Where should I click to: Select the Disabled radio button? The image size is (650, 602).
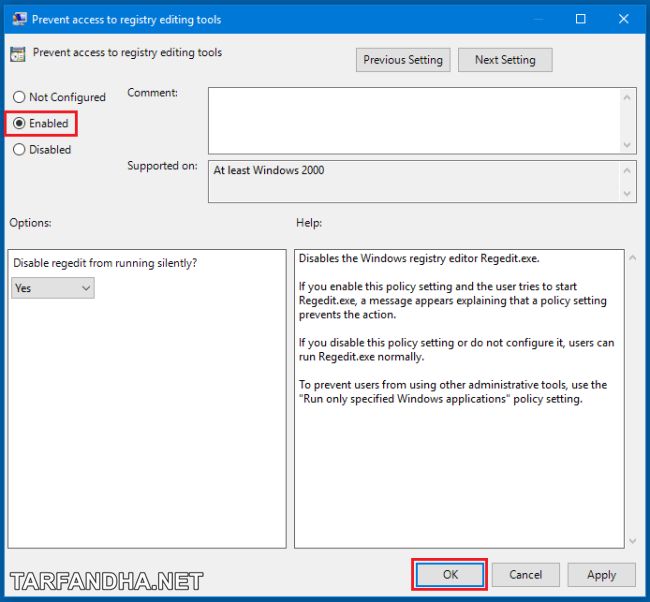tap(42, 149)
